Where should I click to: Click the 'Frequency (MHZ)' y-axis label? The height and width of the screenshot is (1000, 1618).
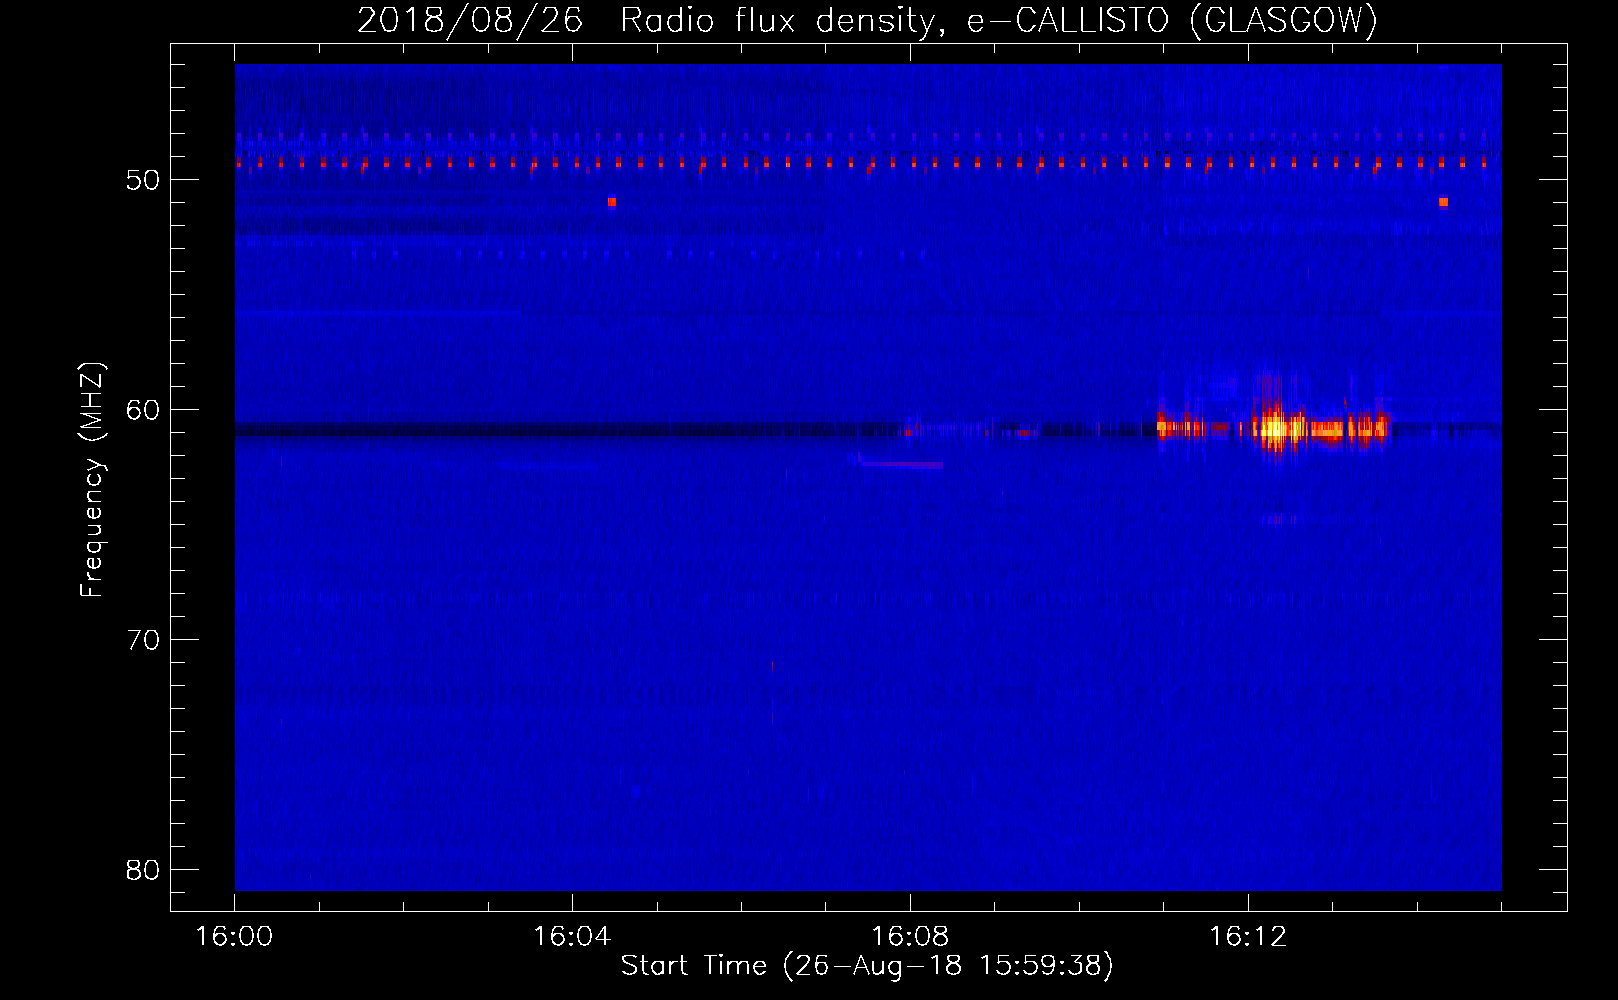click(x=92, y=480)
